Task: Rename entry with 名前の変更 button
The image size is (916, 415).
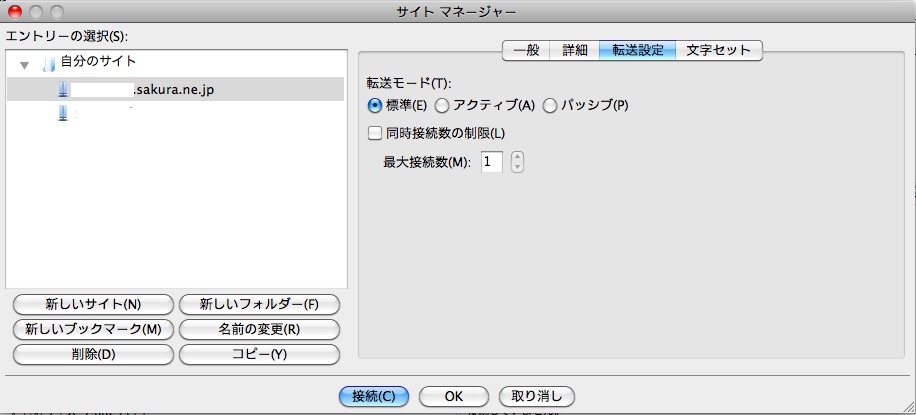Action: tap(258, 329)
